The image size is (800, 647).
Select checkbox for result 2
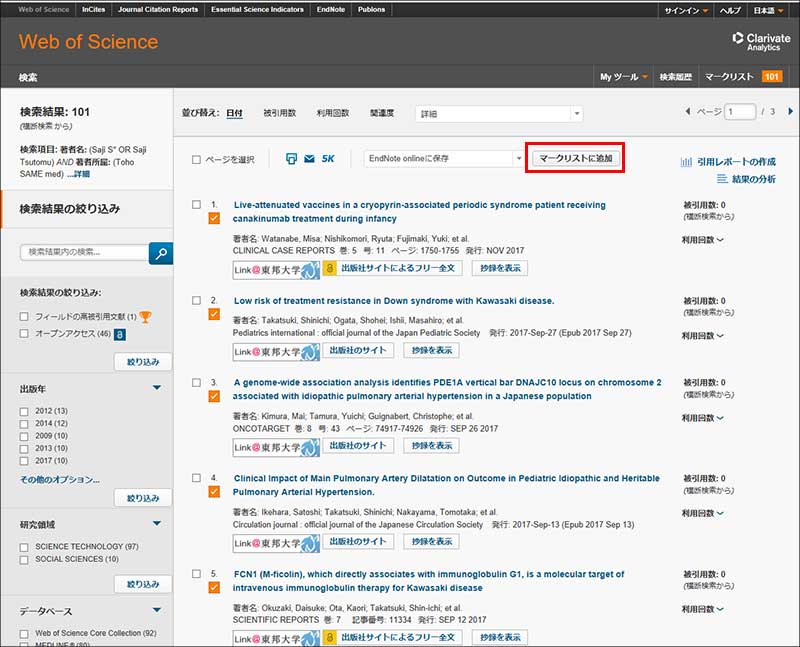(196, 301)
